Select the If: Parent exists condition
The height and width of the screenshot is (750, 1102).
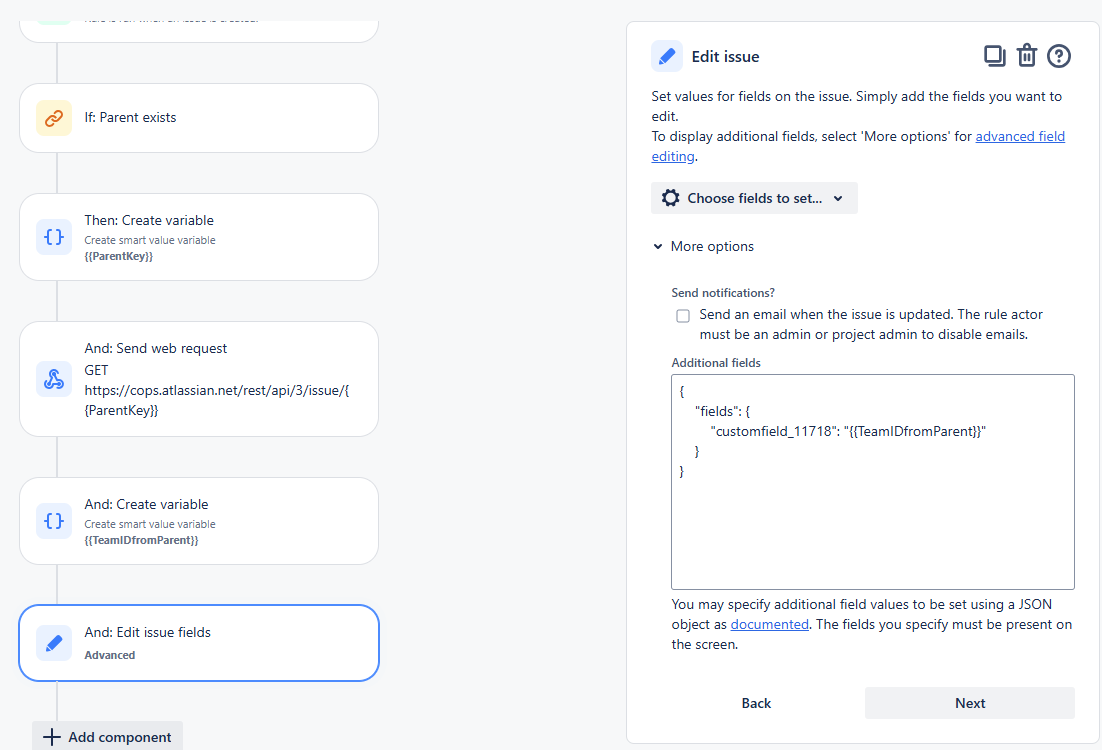coord(199,118)
